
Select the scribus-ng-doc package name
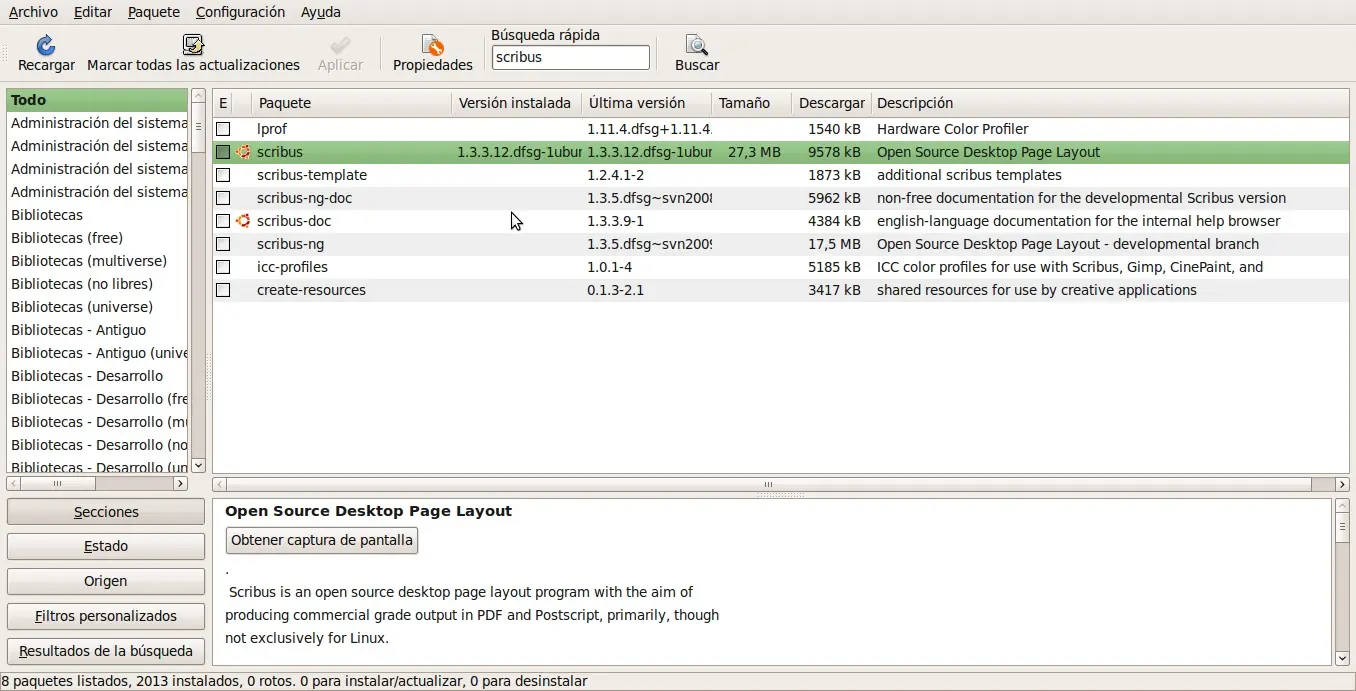tap(304, 198)
